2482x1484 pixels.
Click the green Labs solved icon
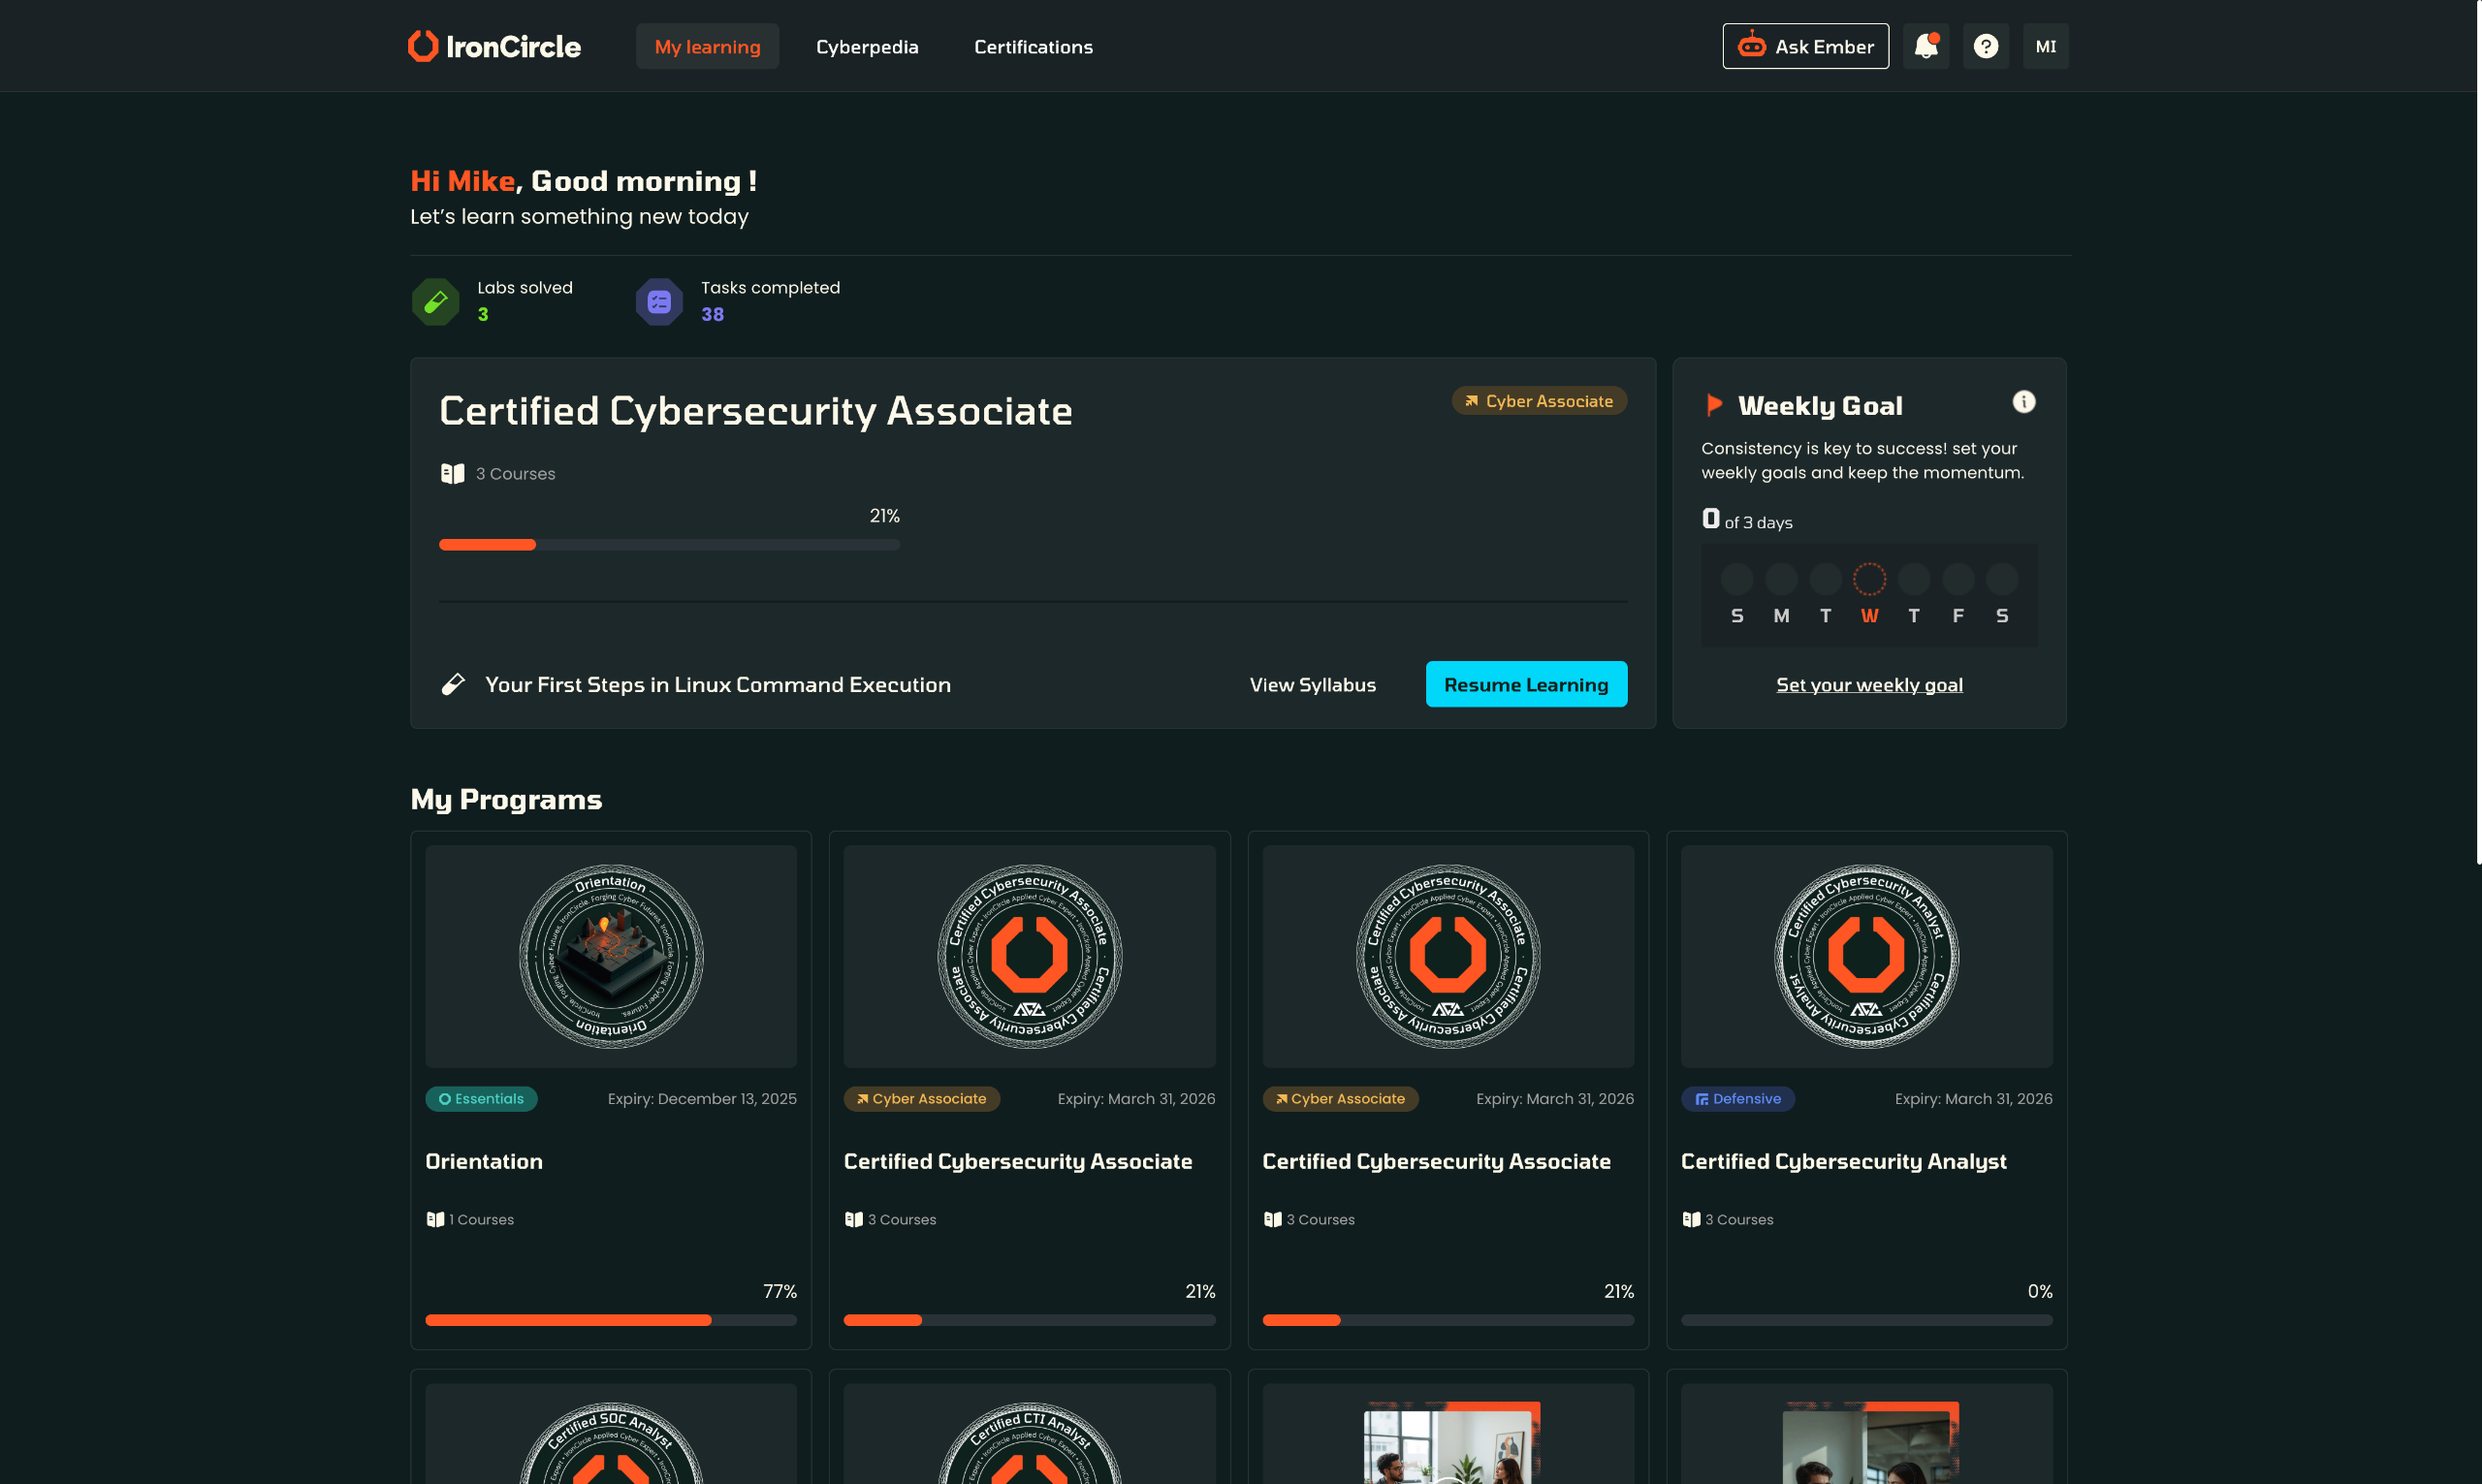pos(436,301)
